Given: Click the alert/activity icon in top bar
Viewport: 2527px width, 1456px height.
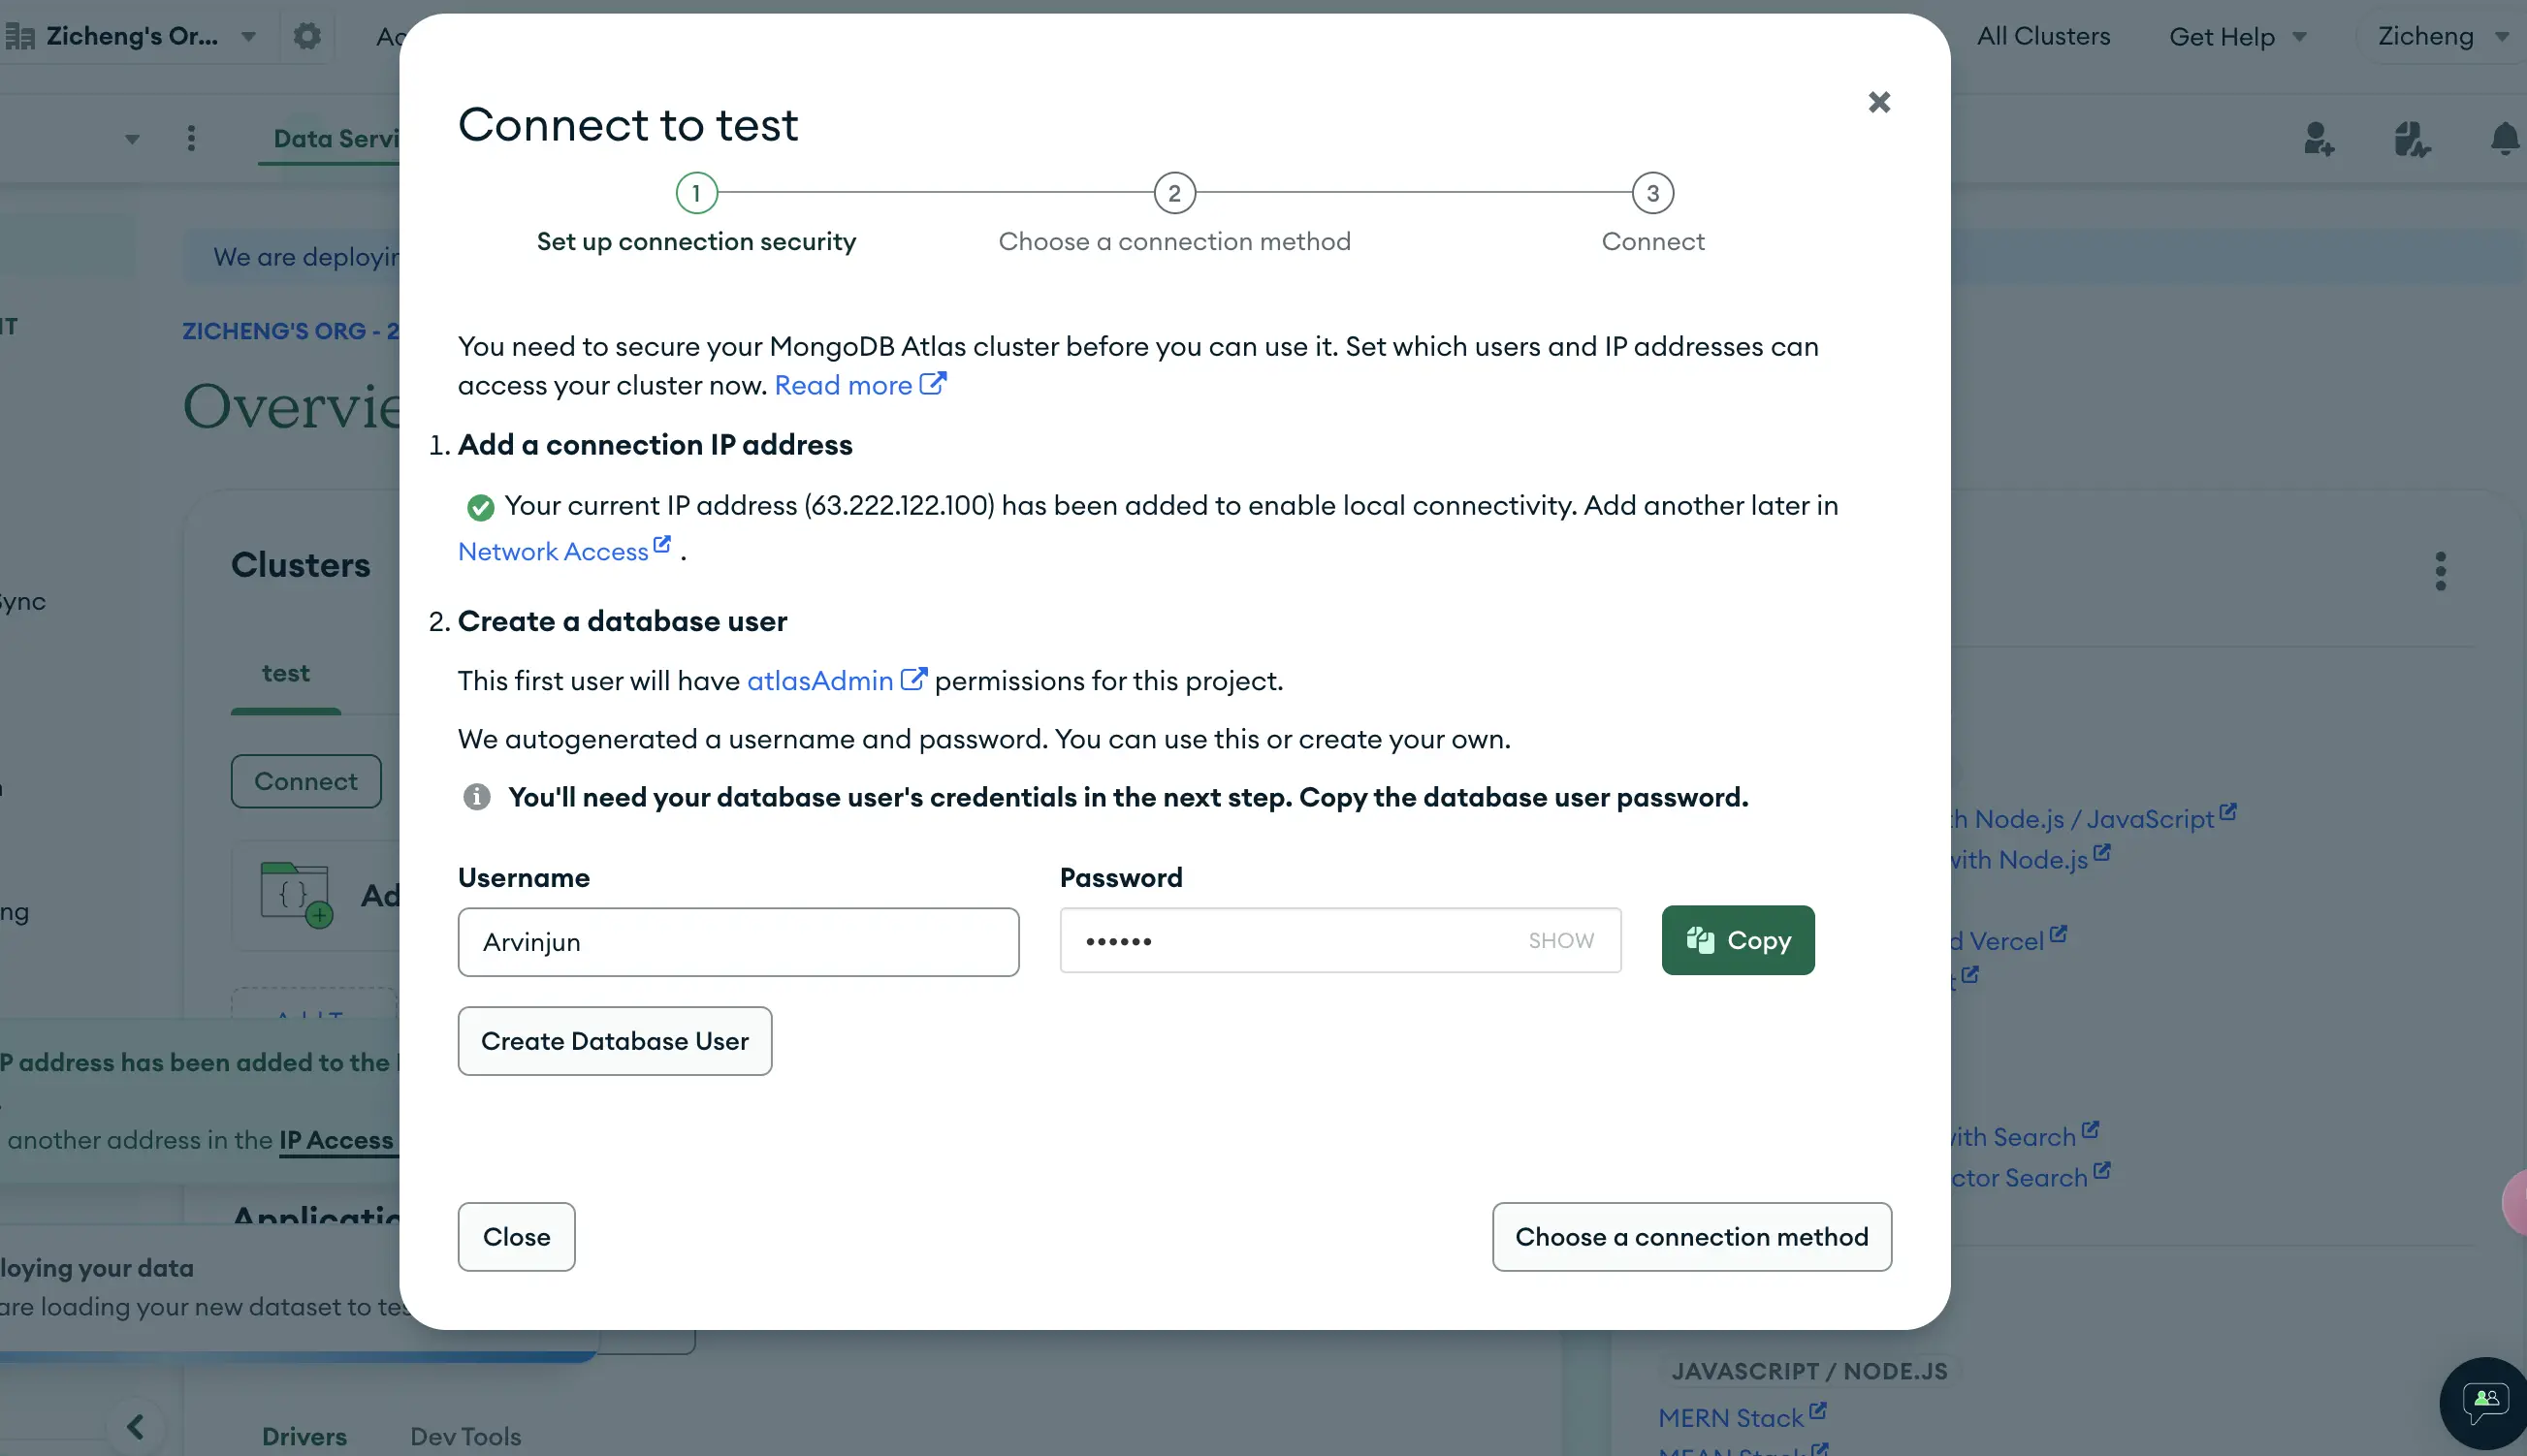Looking at the screenshot, I should [x=2503, y=139].
